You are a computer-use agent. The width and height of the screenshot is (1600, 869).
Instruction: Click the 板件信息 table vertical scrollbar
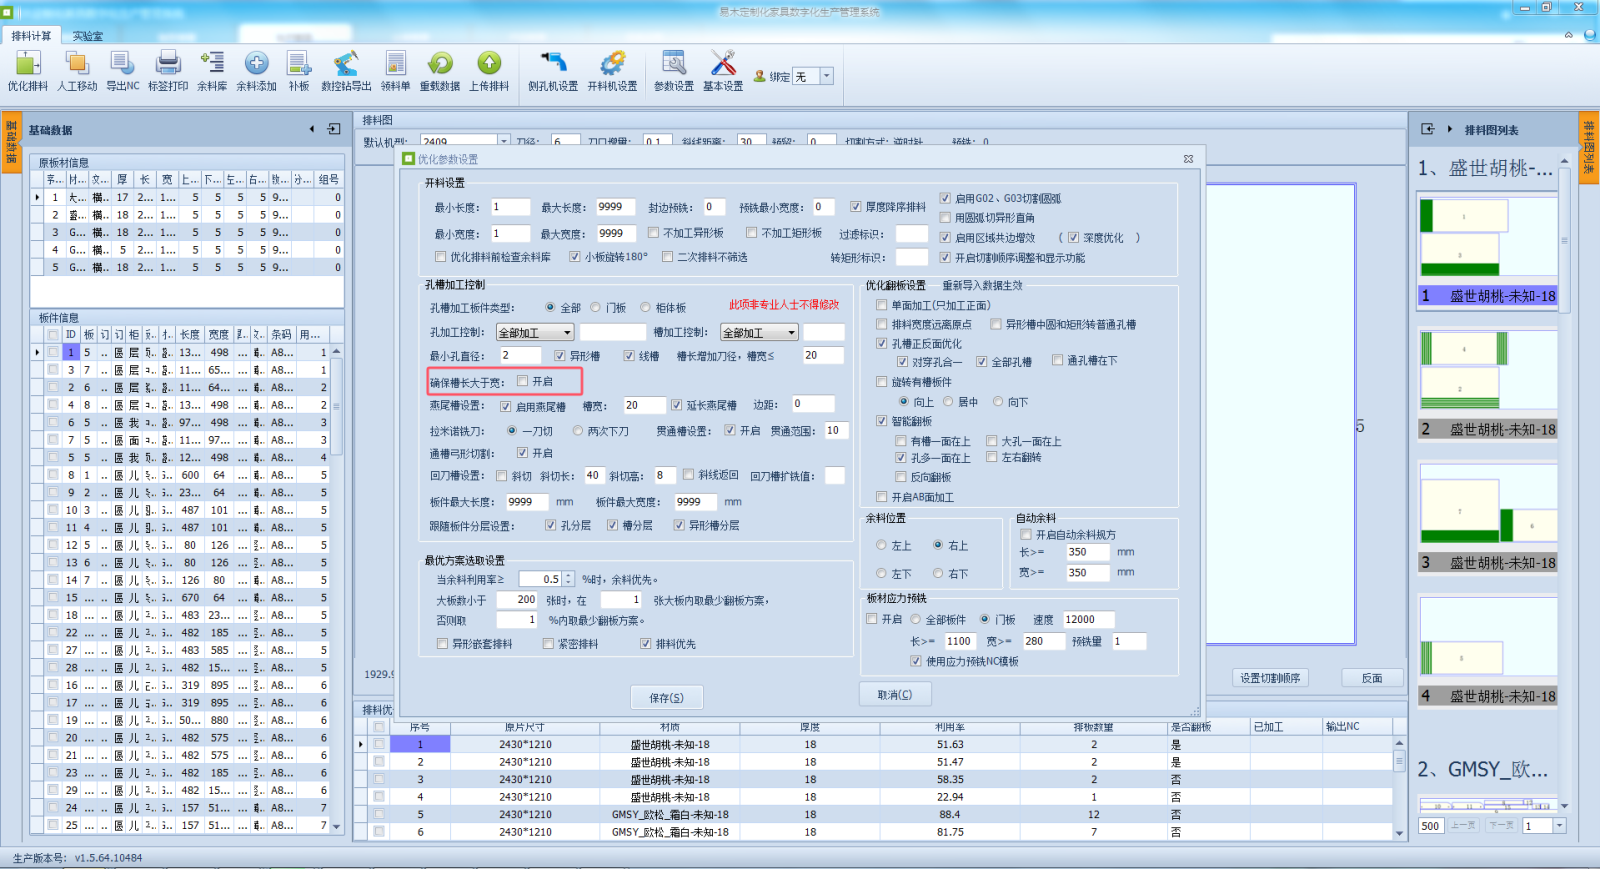click(337, 589)
